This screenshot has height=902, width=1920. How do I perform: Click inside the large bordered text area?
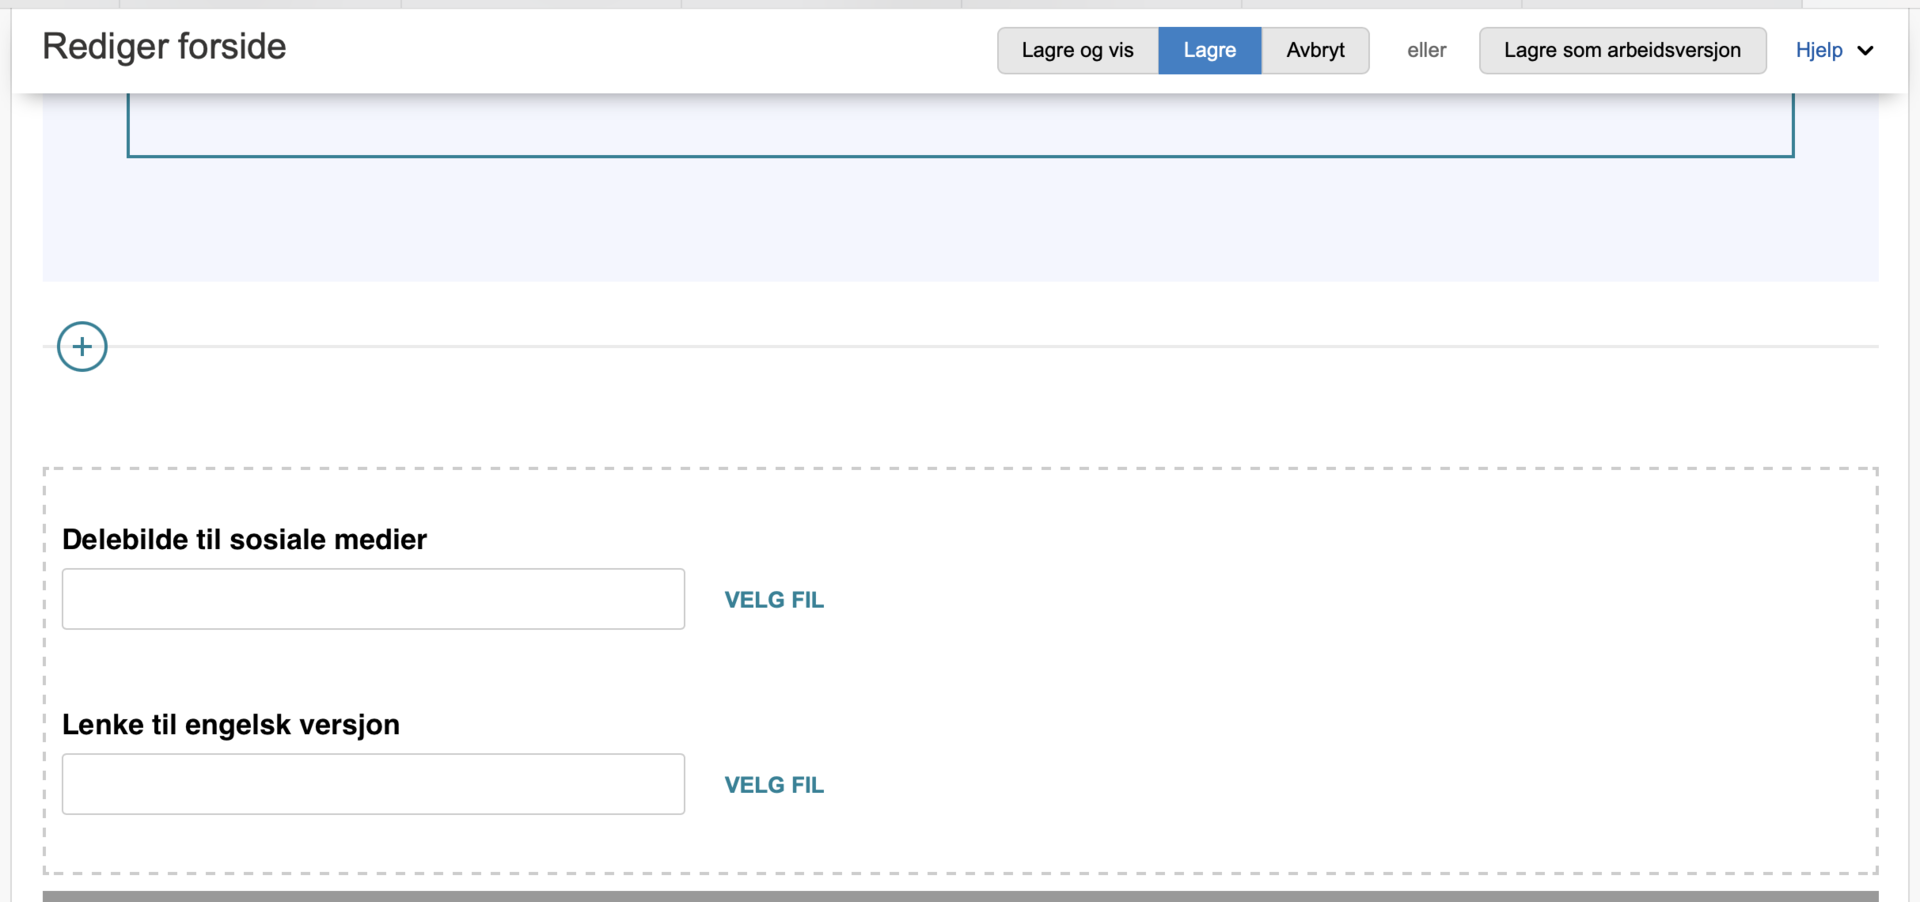pos(960,125)
